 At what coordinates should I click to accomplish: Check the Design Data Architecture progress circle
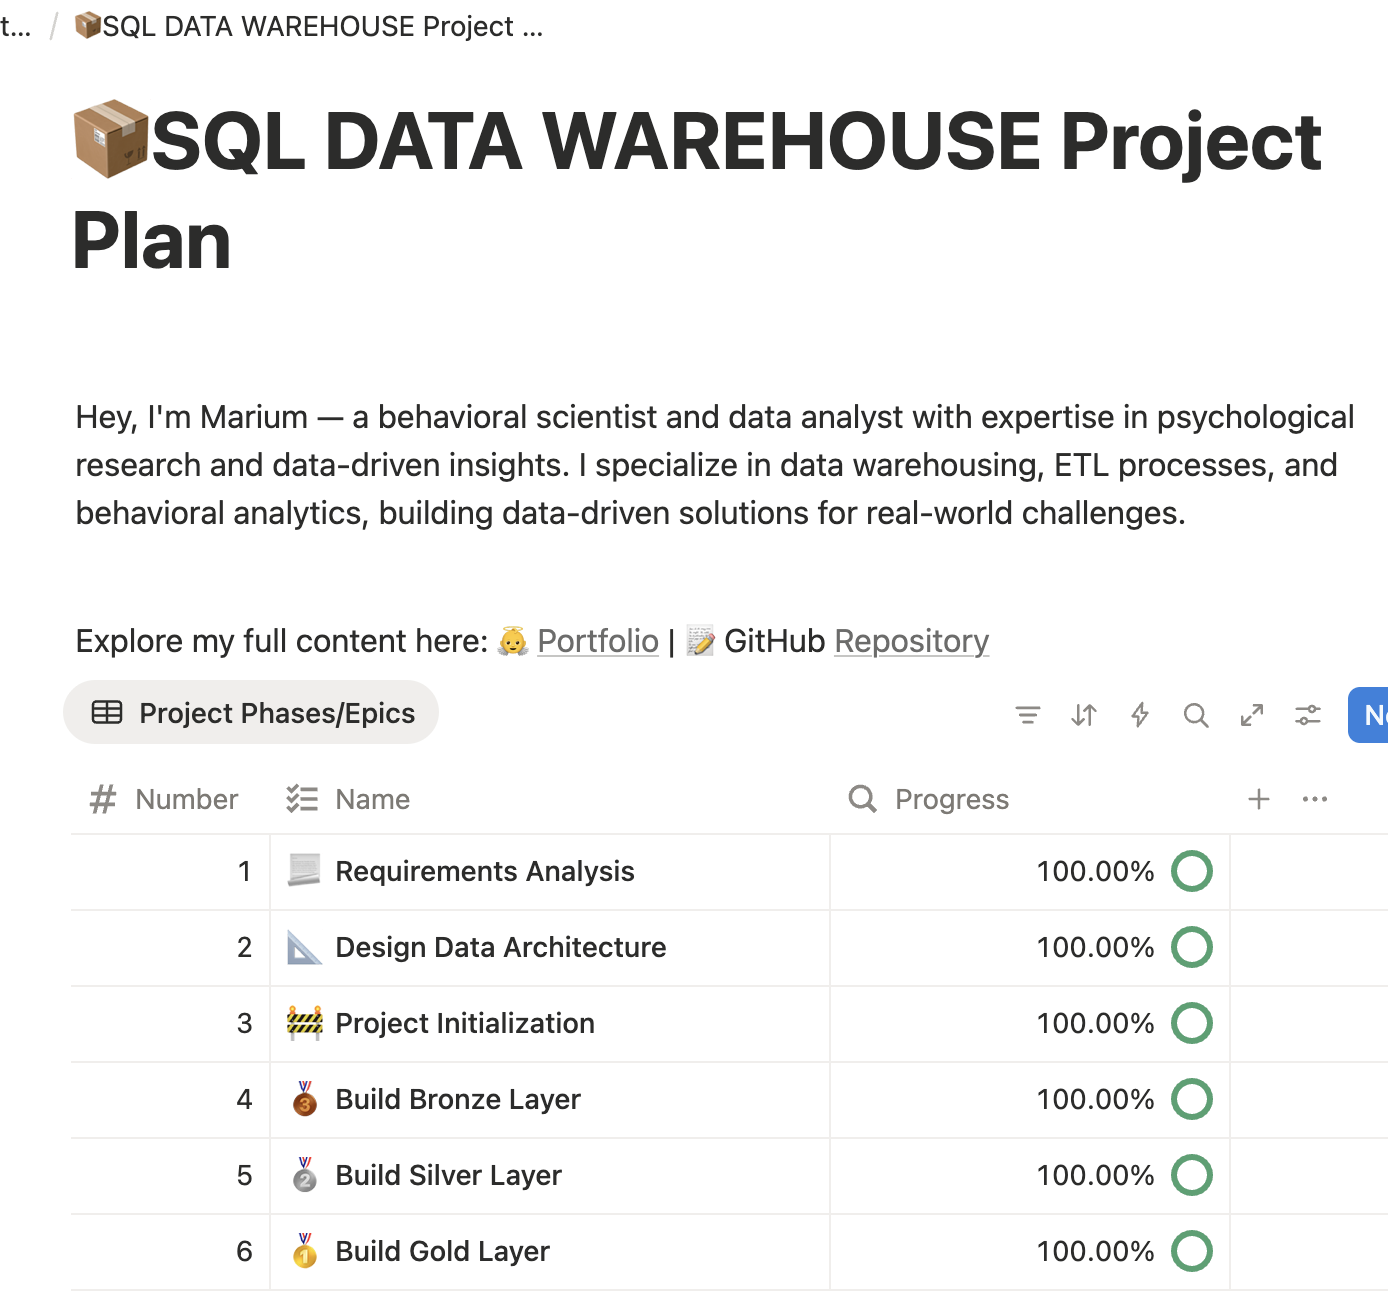[x=1191, y=947]
